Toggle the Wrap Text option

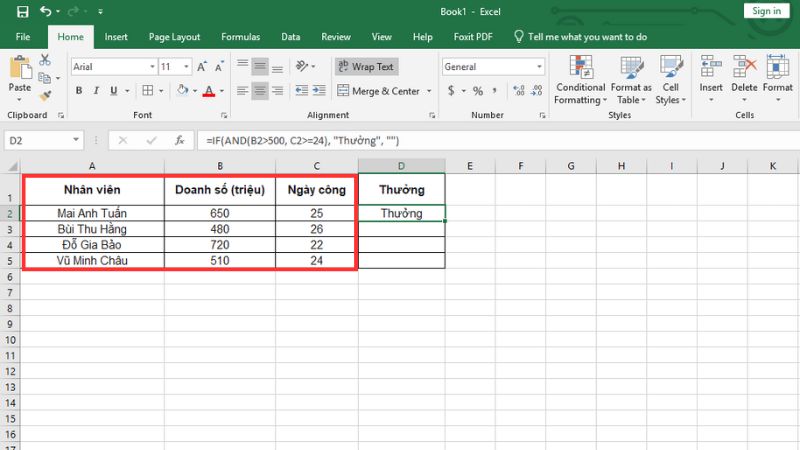click(x=366, y=67)
